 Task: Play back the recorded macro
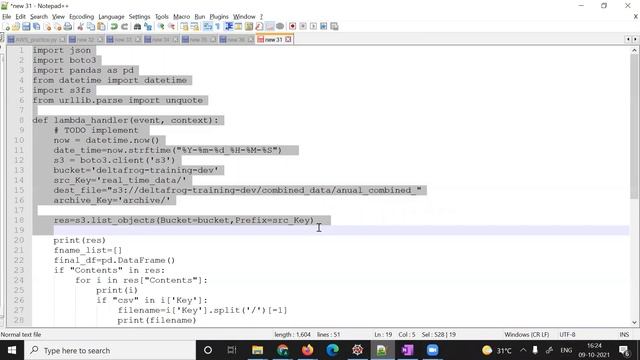tap(313, 27)
